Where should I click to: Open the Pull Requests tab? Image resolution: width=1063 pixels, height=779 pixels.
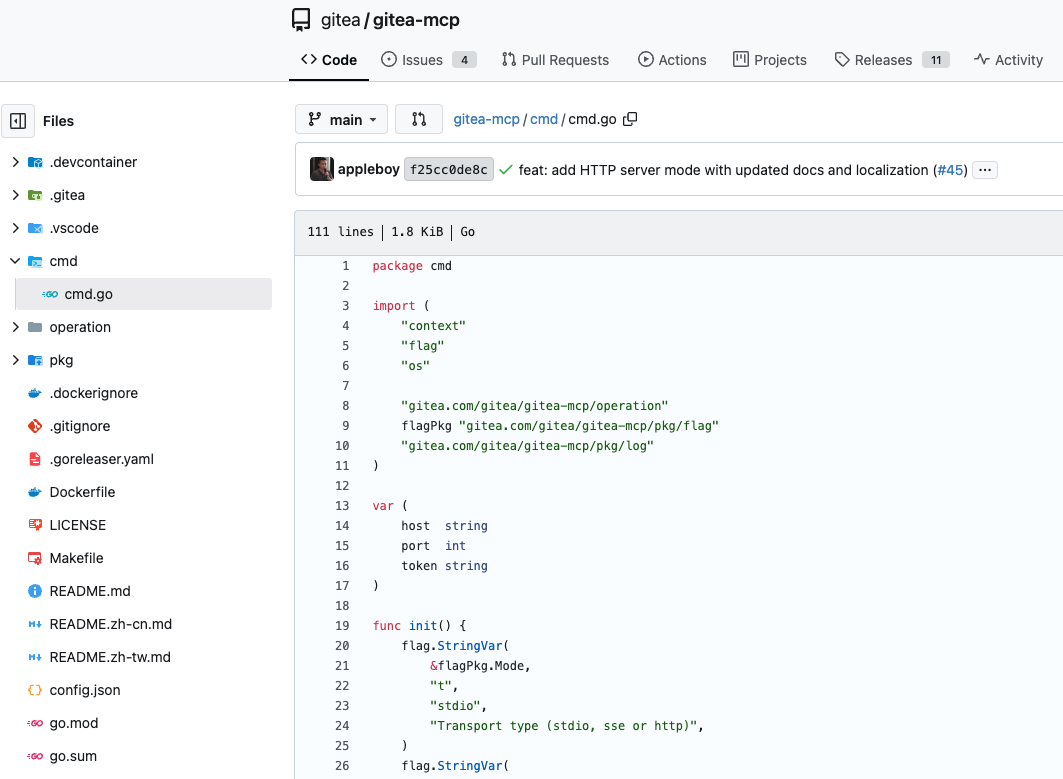(555, 60)
